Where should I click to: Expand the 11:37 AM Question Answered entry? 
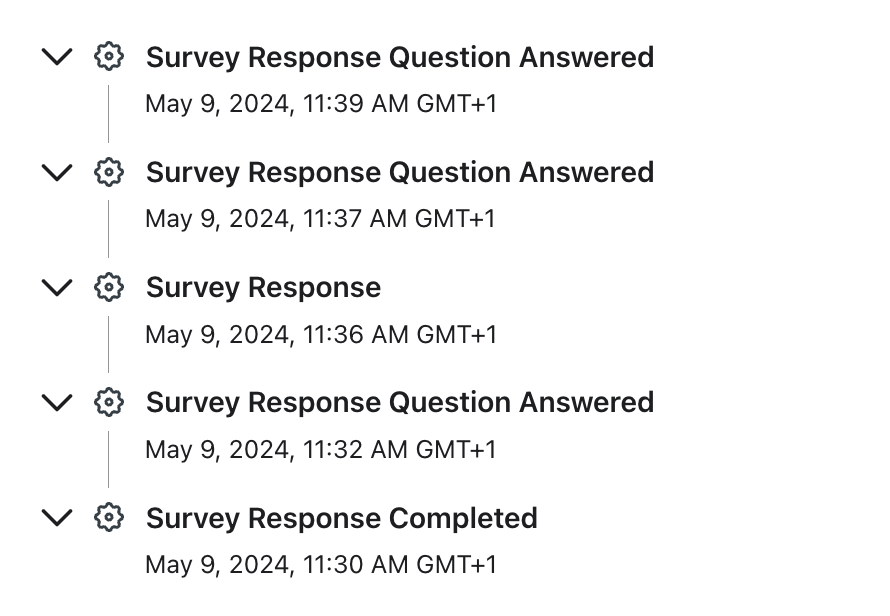57,172
